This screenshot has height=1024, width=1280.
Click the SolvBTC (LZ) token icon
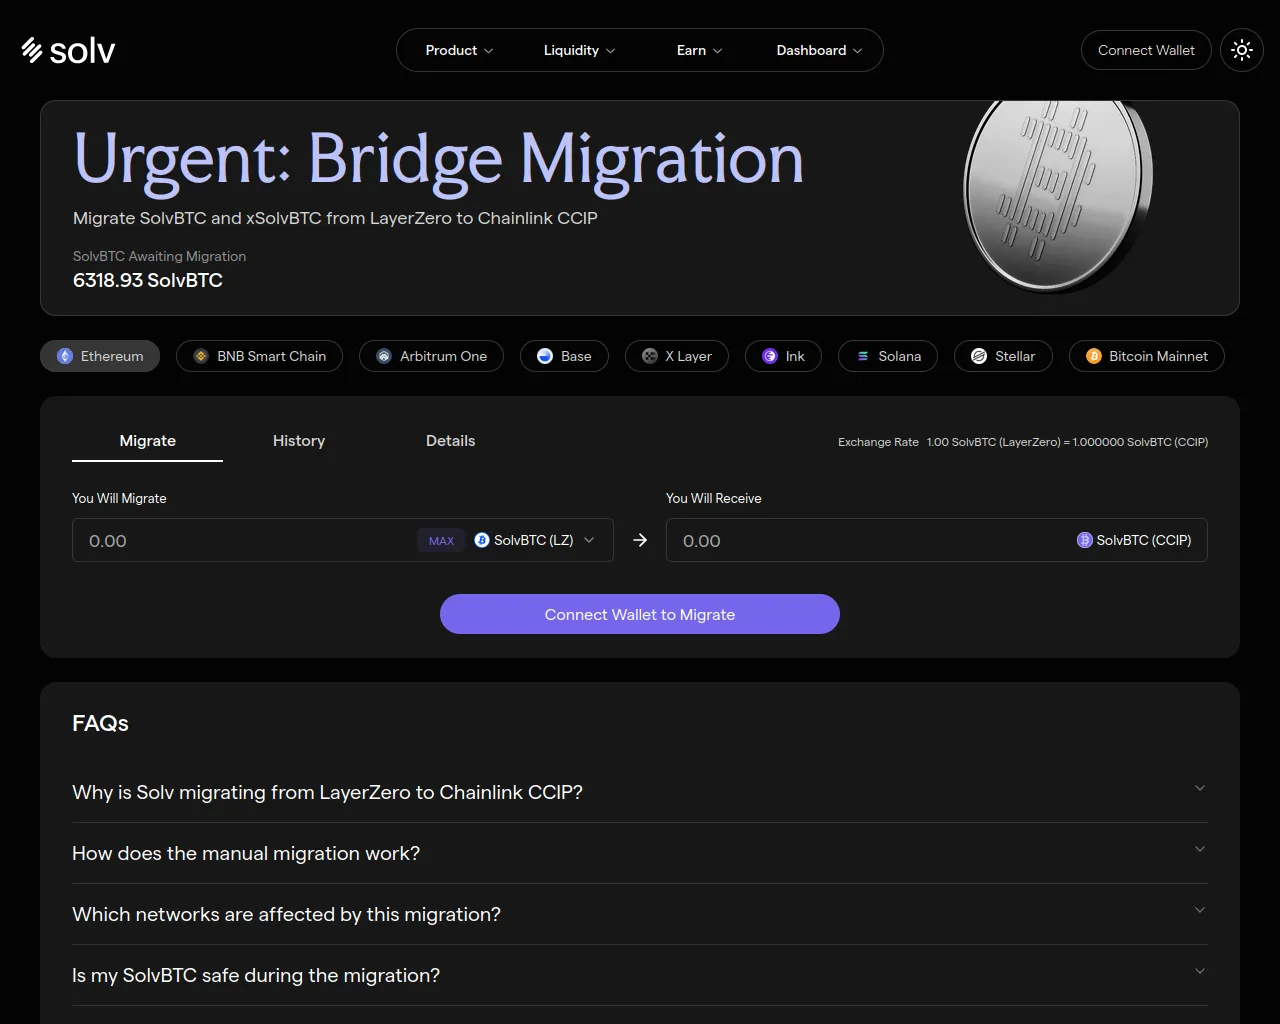482,540
